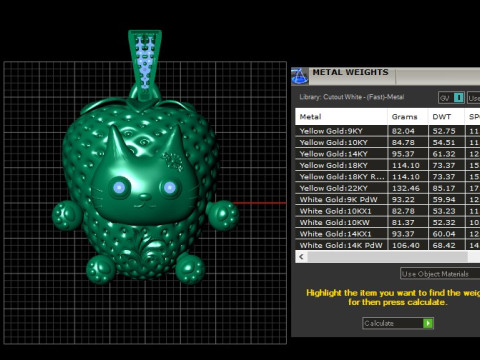Select the White Gold:9K PdW row
Image resolution: width=480 pixels, height=360 pixels.
pyautogui.click(x=388, y=200)
